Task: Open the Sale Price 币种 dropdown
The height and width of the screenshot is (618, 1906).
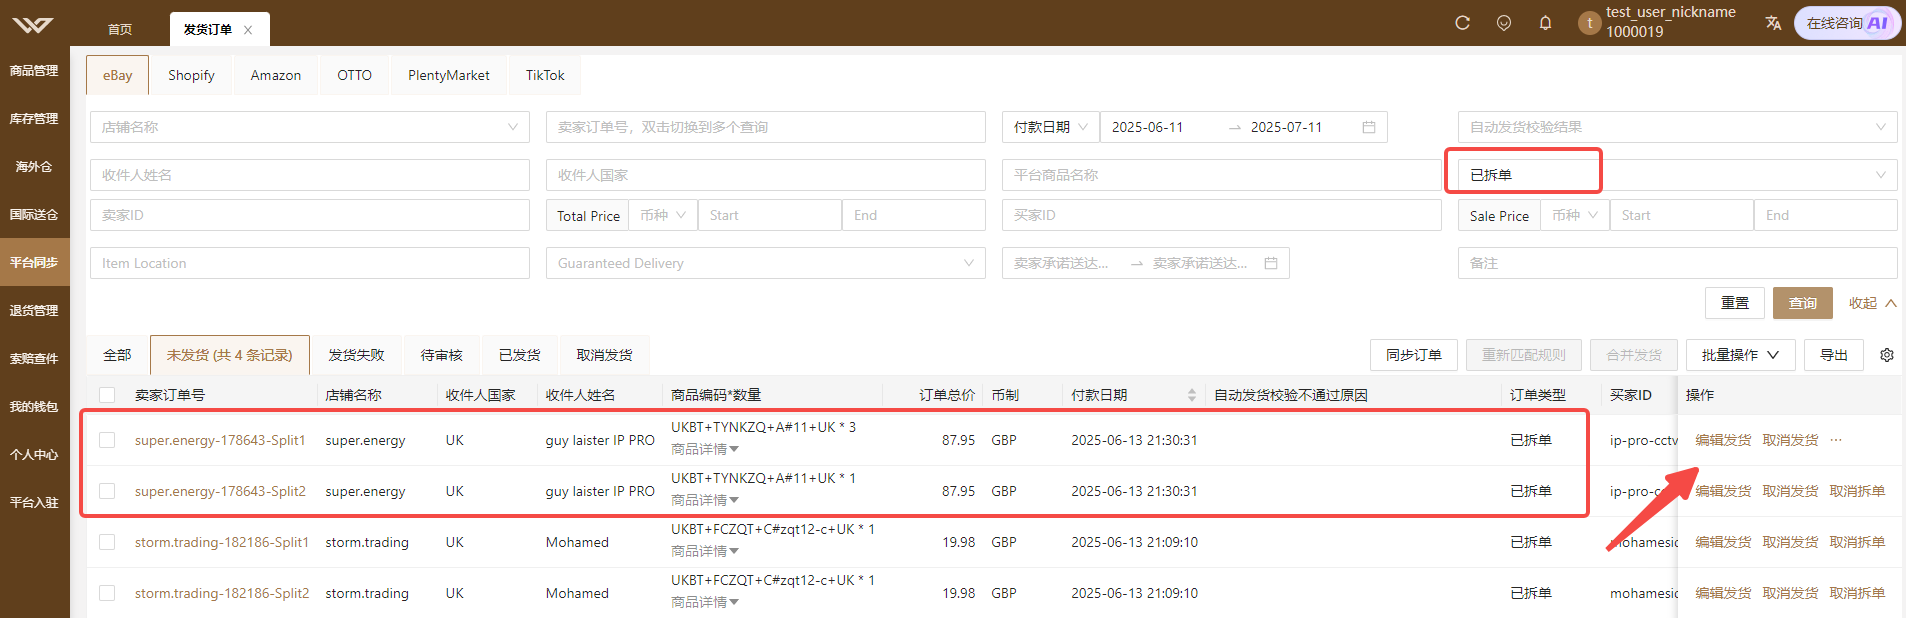Action: (1575, 215)
